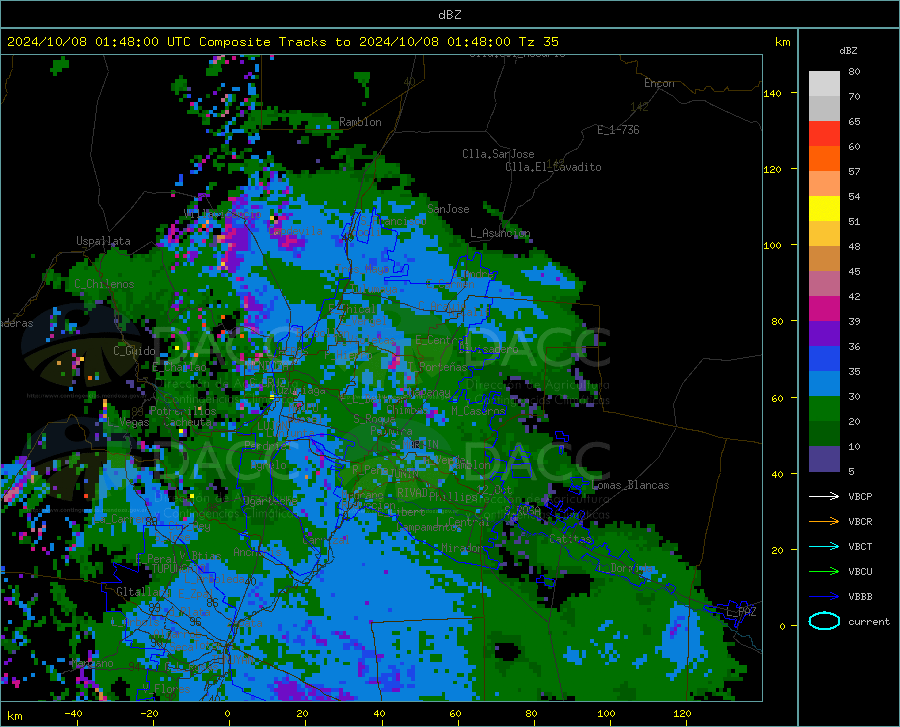Screen dimensions: 900x727
Task: Select the bright yellow 51-54 dBZ swatch
Action: [824, 209]
